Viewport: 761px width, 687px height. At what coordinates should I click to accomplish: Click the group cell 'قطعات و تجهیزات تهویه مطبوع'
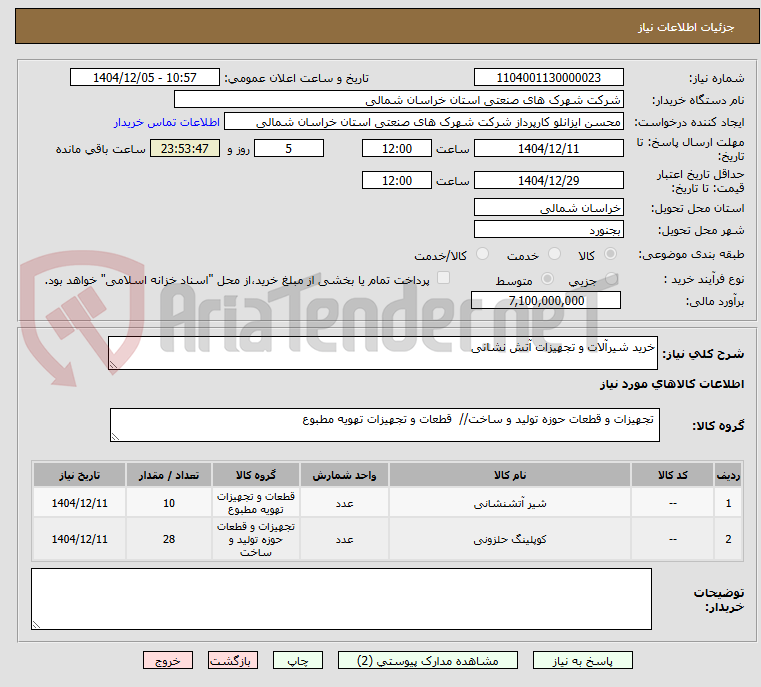256,503
